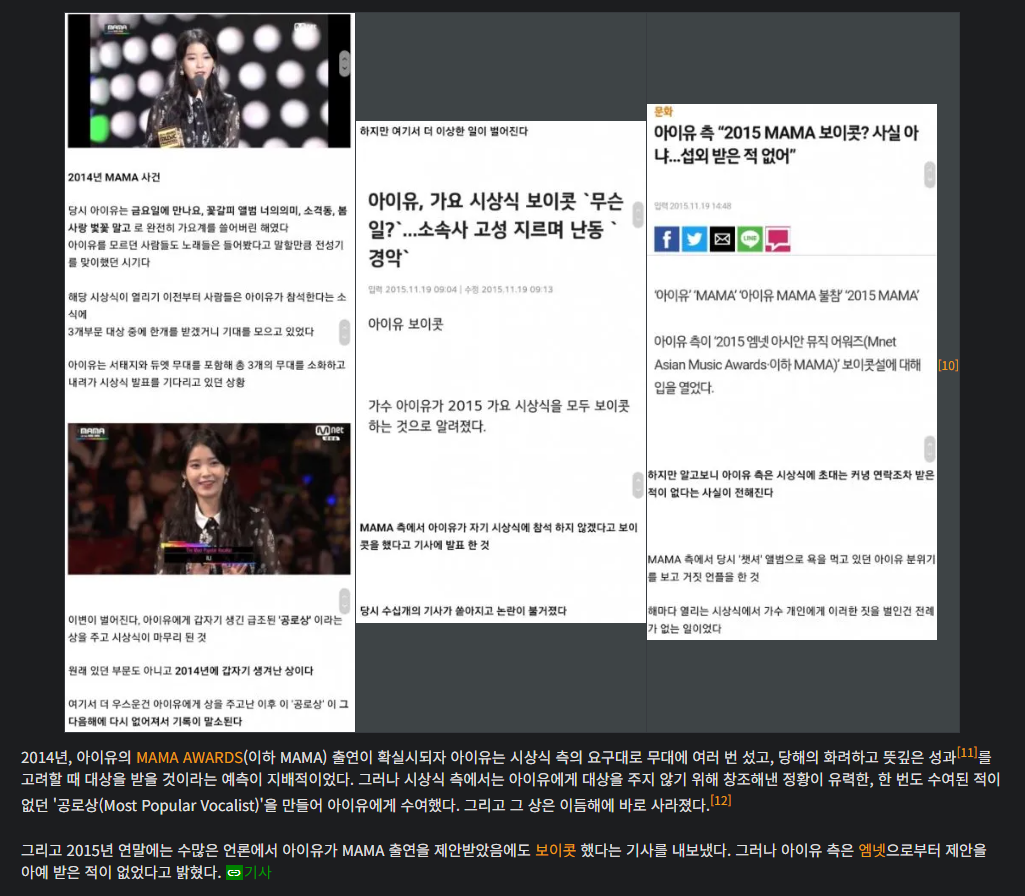This screenshot has width=1025, height=896.
Task: Click footnote reference [11]
Action: tap(967, 752)
